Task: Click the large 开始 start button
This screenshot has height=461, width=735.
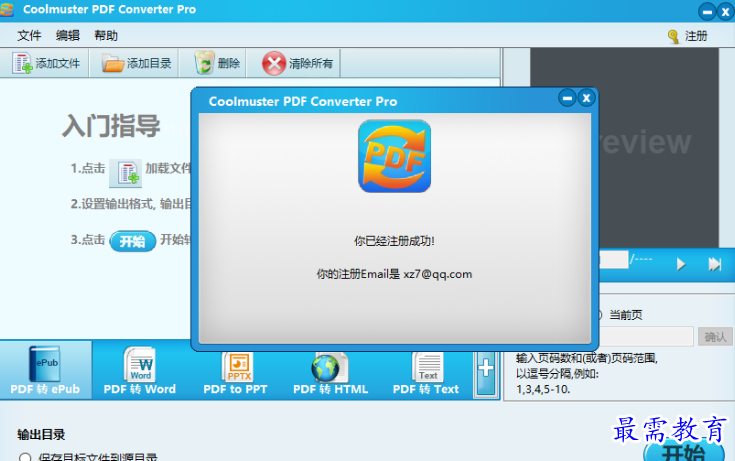Action: point(684,451)
